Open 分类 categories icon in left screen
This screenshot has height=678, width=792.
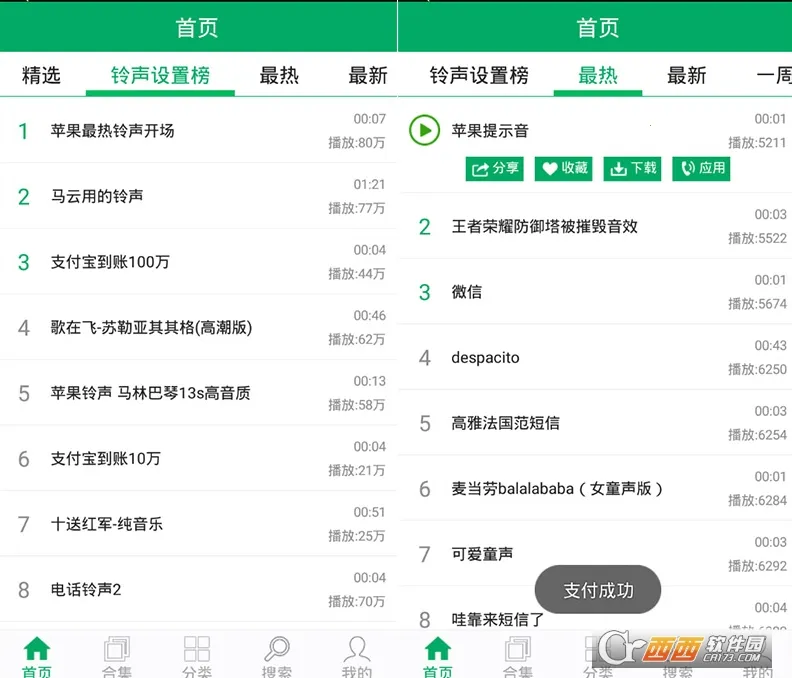point(197,655)
